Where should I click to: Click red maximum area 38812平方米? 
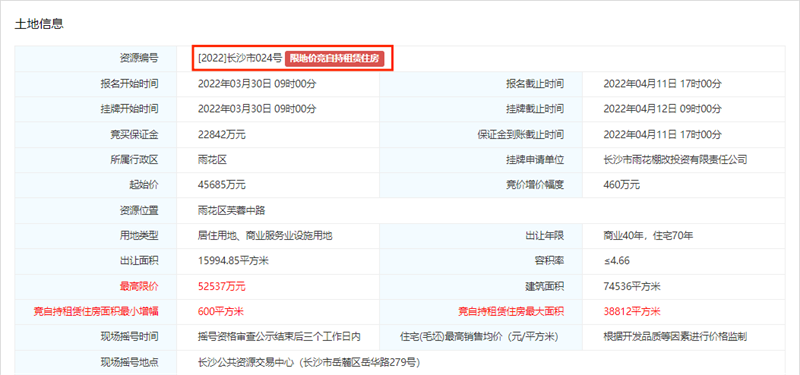(632, 311)
